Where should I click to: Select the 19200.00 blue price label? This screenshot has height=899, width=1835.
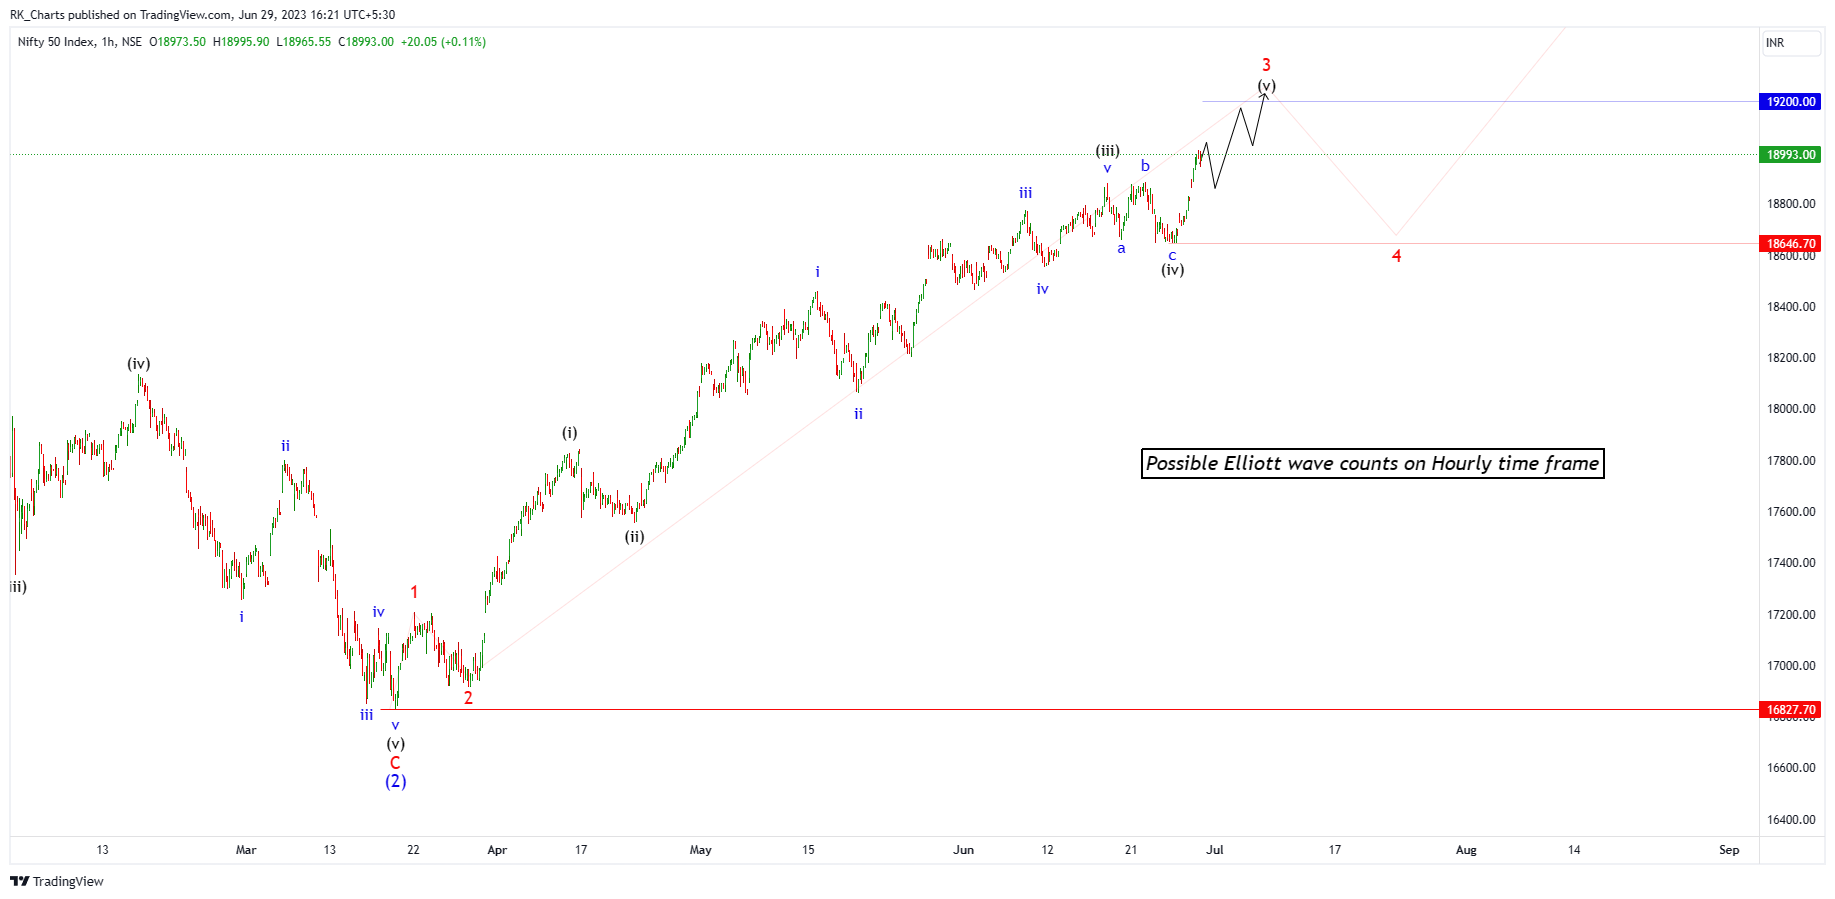click(1790, 102)
